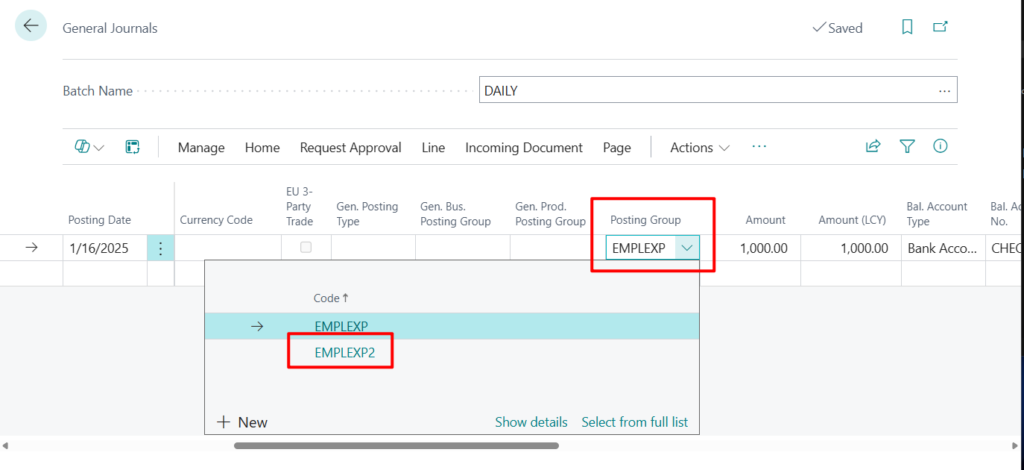Viewport: 1024px width, 470px height.
Task: Click the Edit in Excel grid icon
Action: [x=132, y=147]
